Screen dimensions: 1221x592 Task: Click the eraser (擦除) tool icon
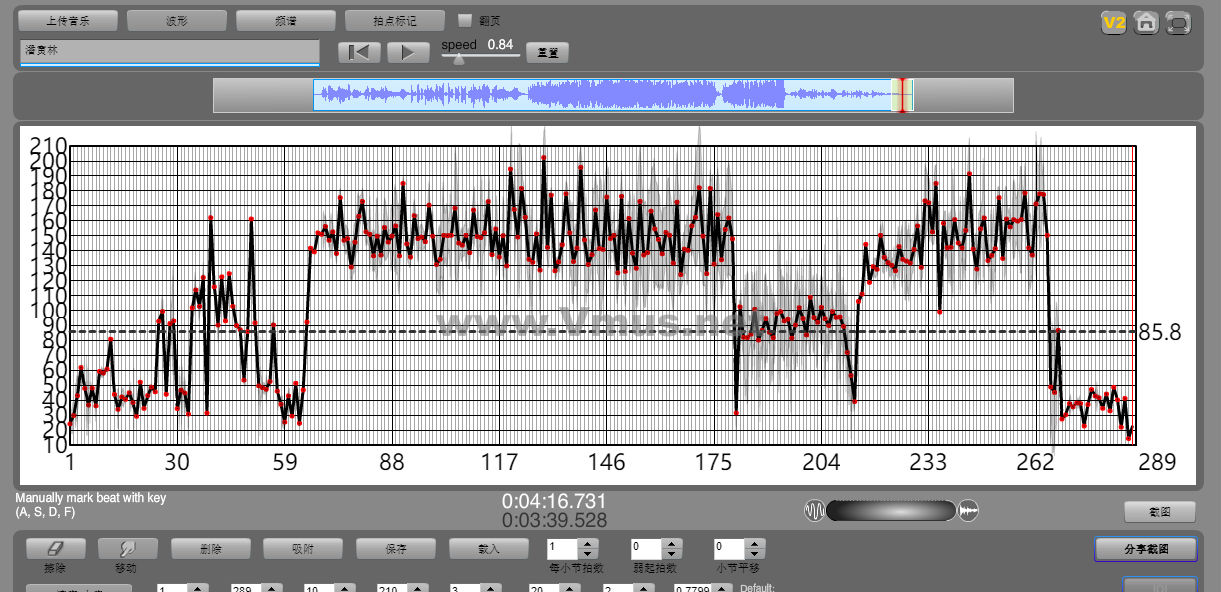(55, 549)
